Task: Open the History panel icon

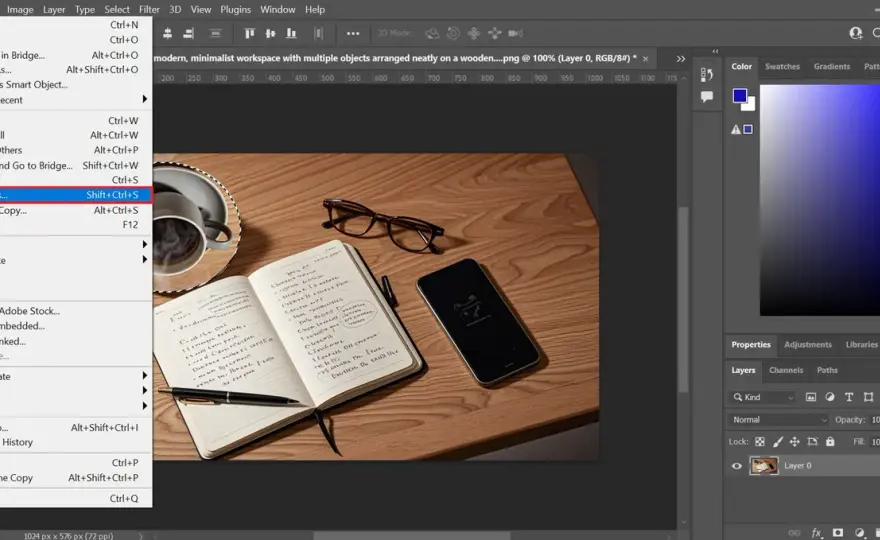Action: [707, 74]
